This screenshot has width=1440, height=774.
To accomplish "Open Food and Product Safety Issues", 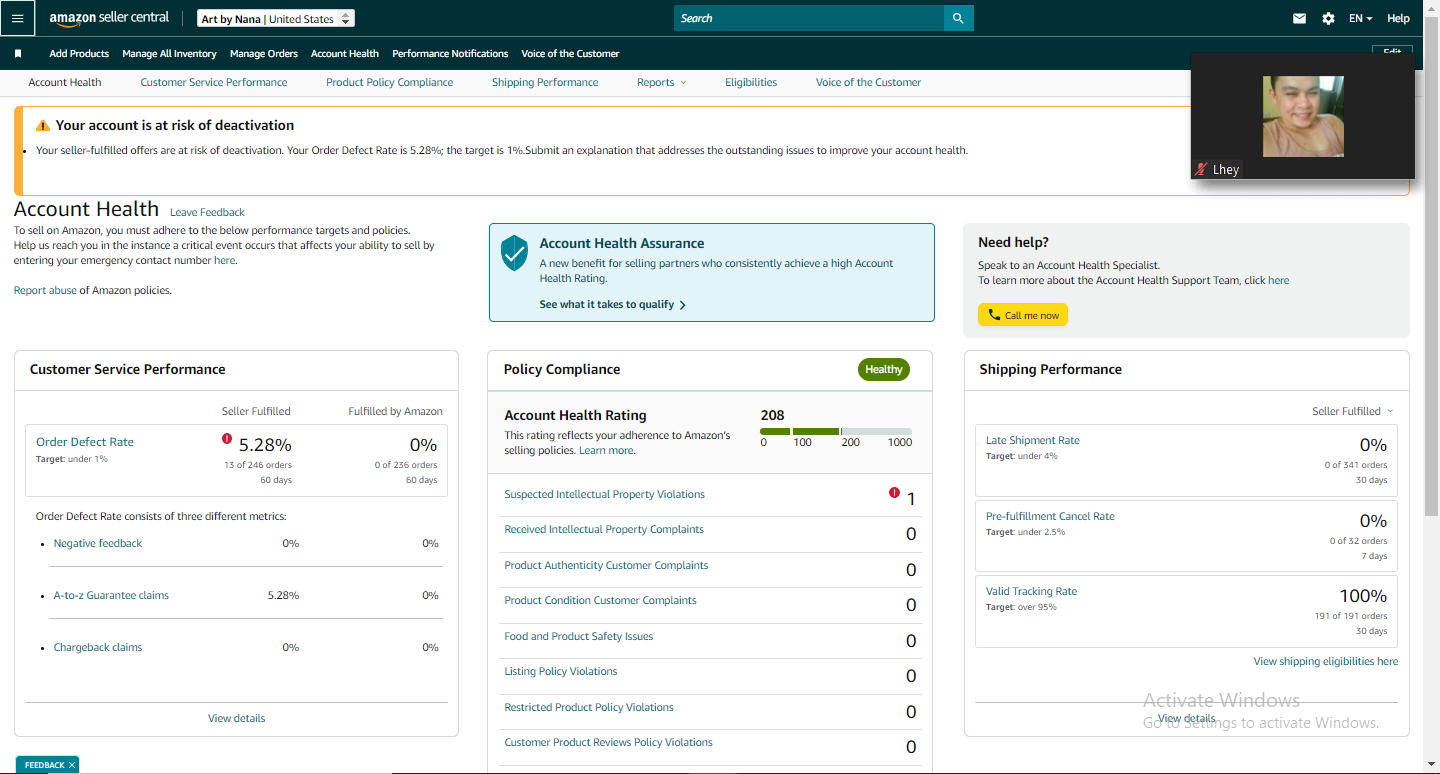I will [578, 636].
